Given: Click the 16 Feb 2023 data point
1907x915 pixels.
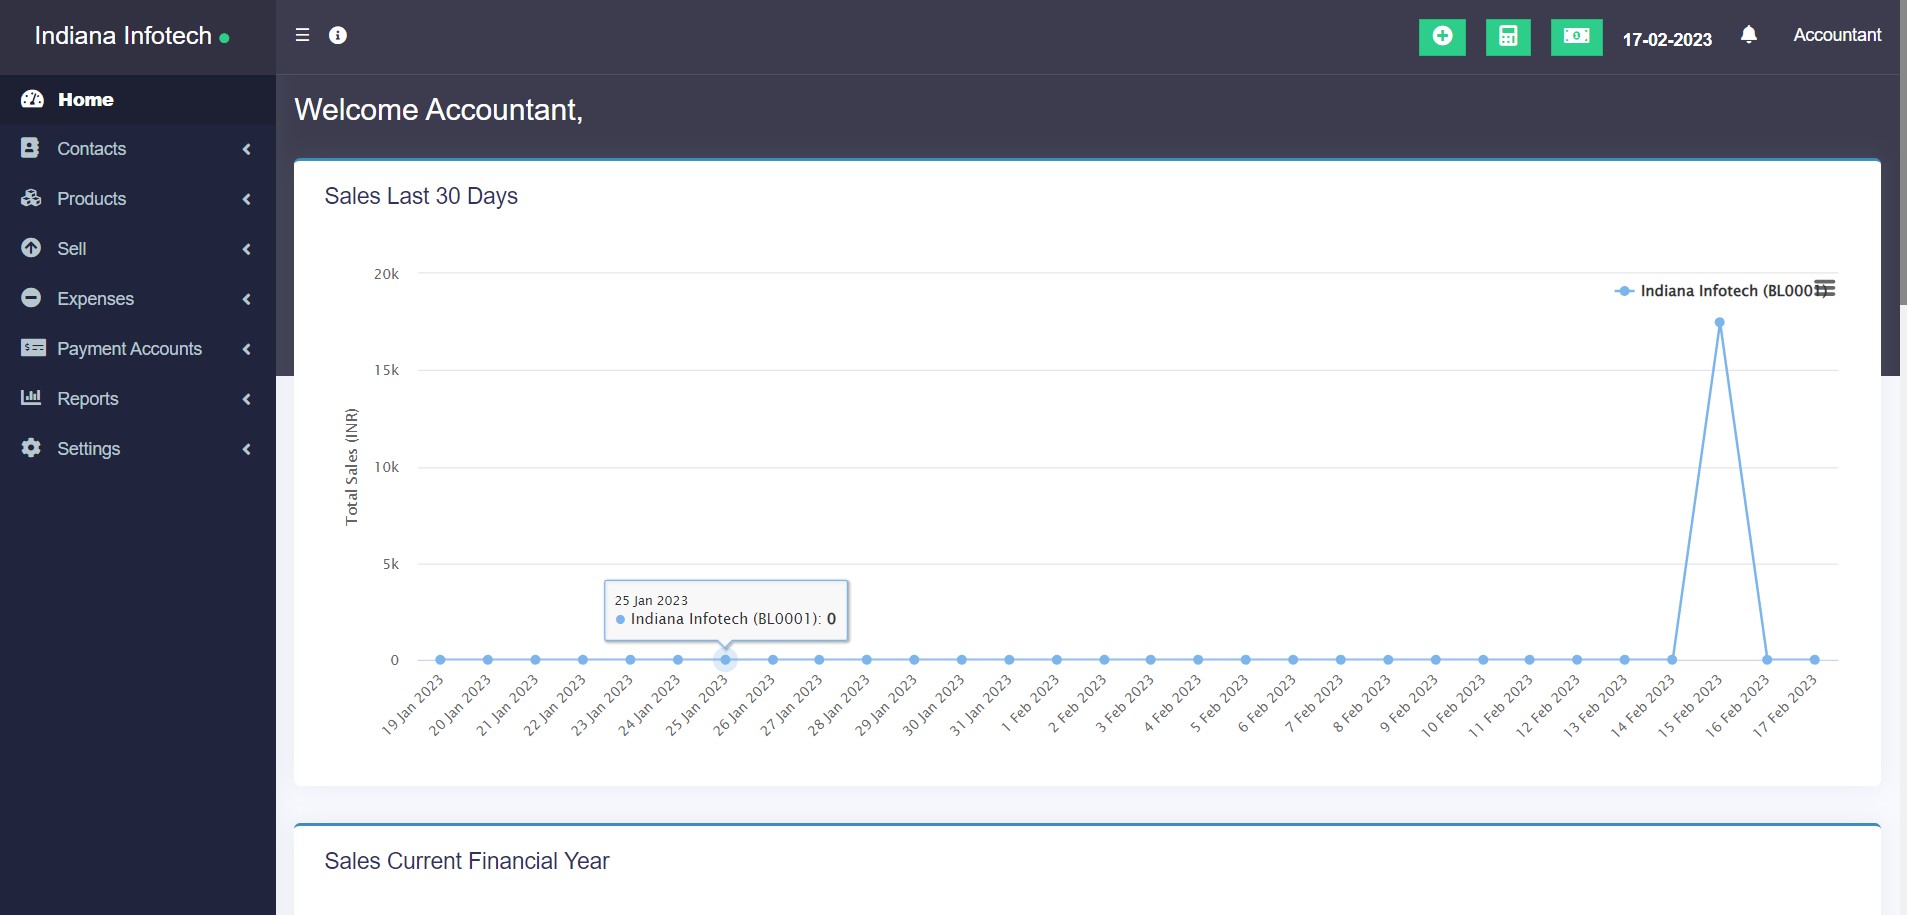Looking at the screenshot, I should (1767, 659).
